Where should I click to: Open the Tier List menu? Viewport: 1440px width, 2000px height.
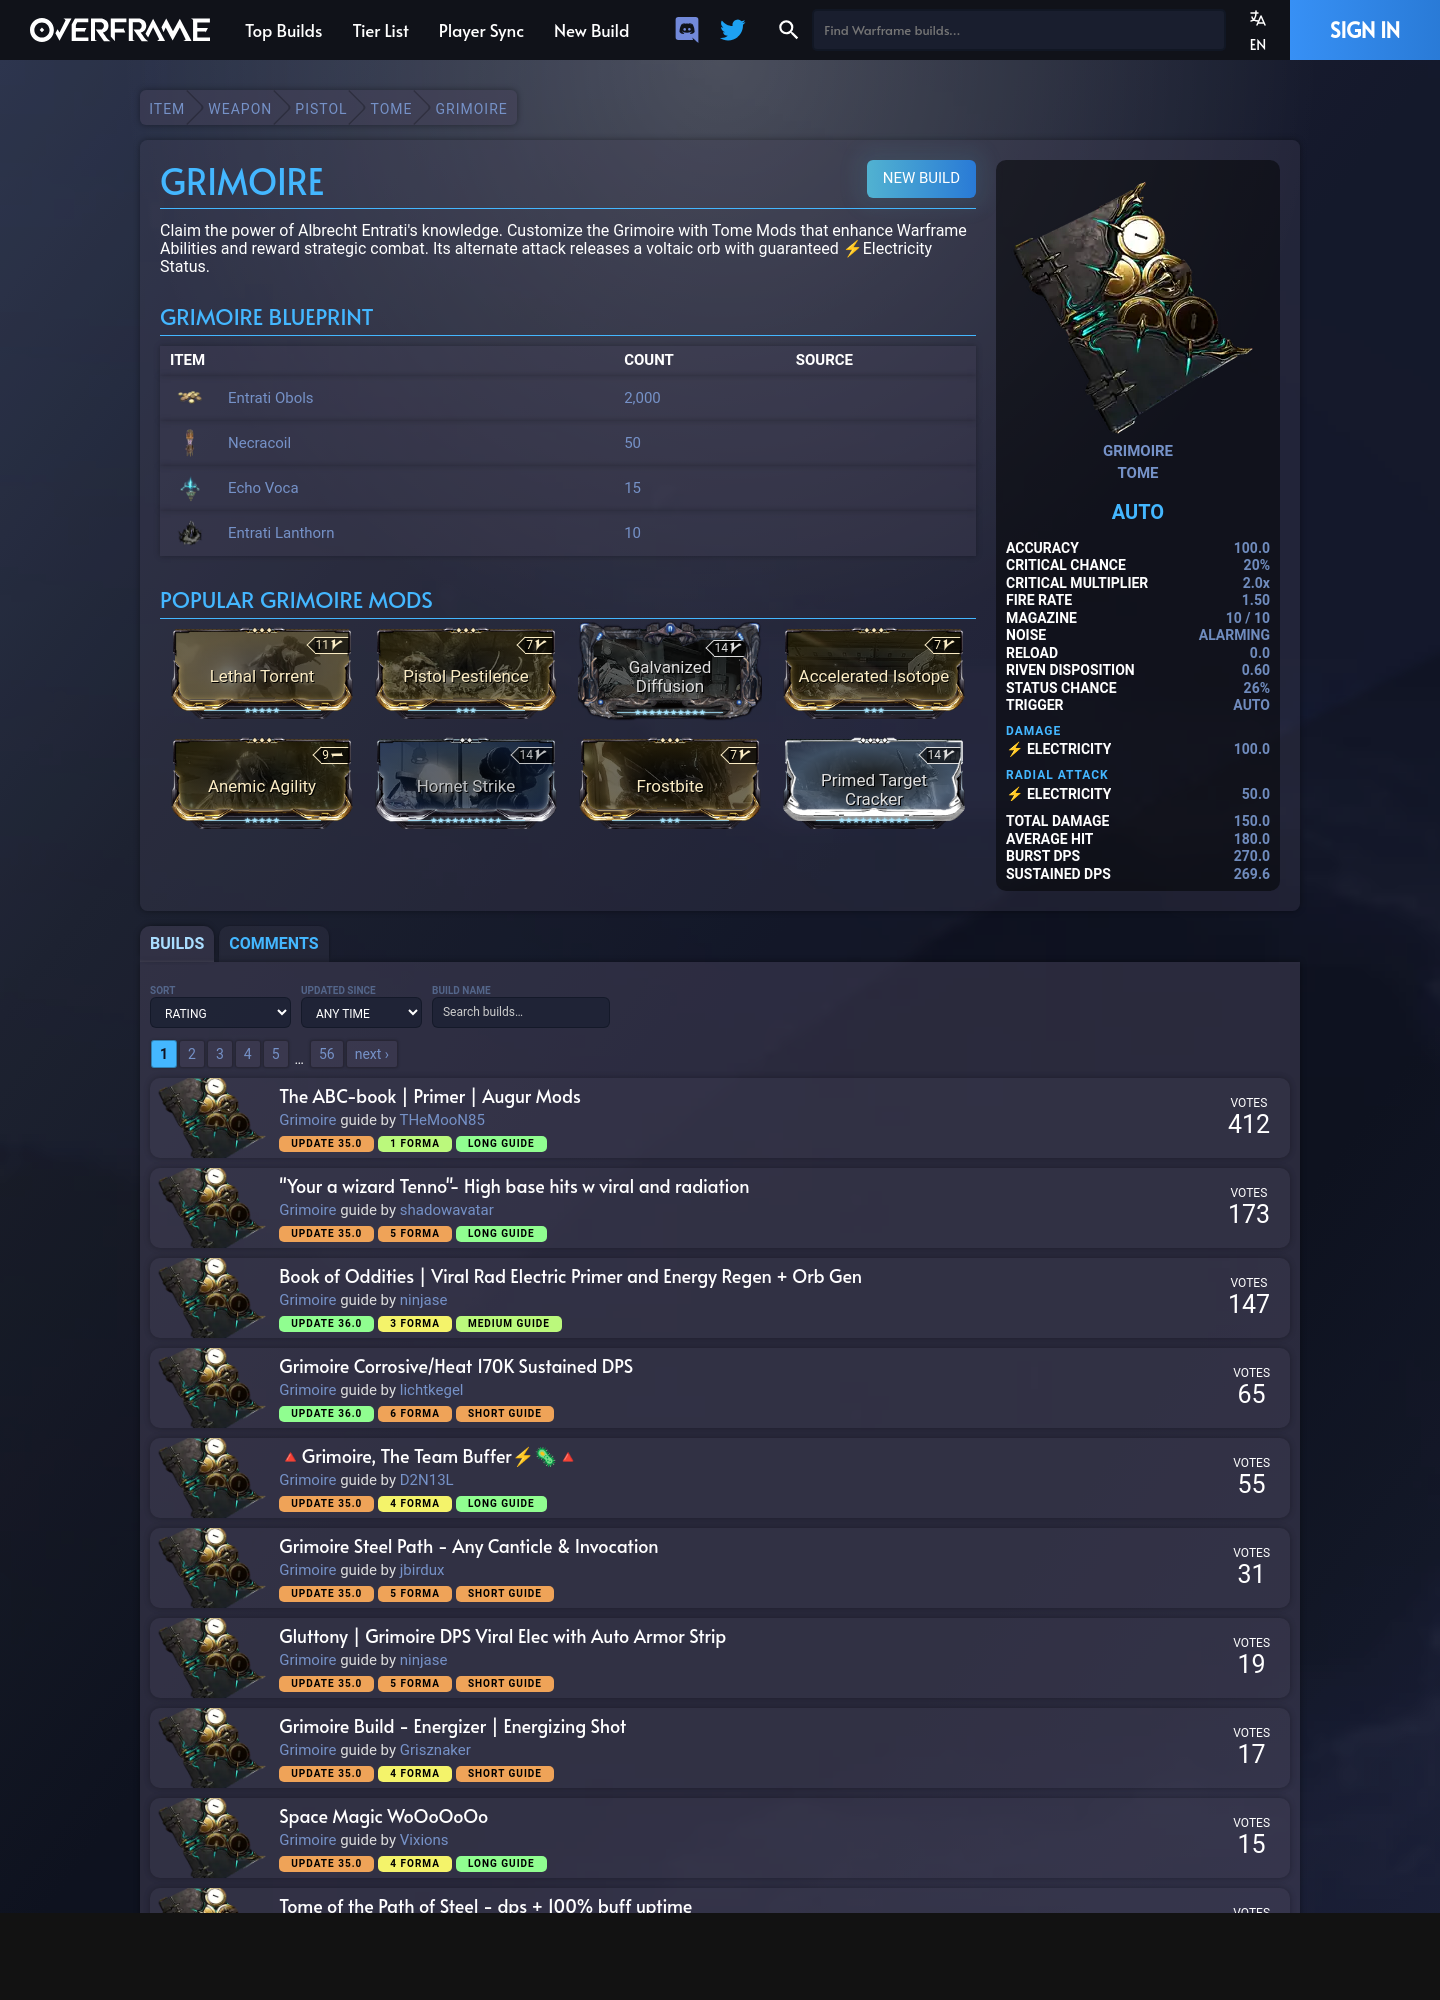click(381, 31)
